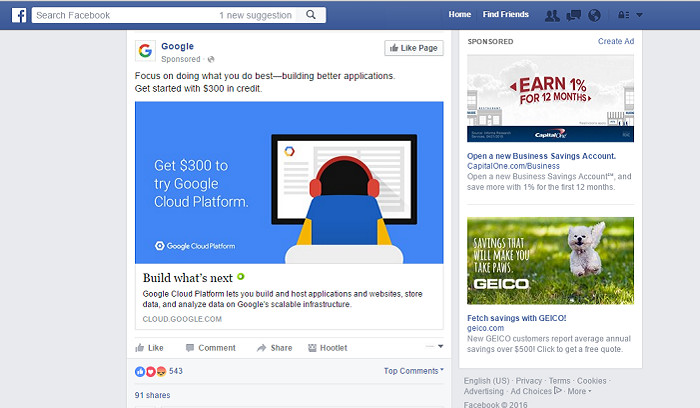Click the Capital One ad image
Viewport: 700px width, 408px height.
tap(550, 98)
